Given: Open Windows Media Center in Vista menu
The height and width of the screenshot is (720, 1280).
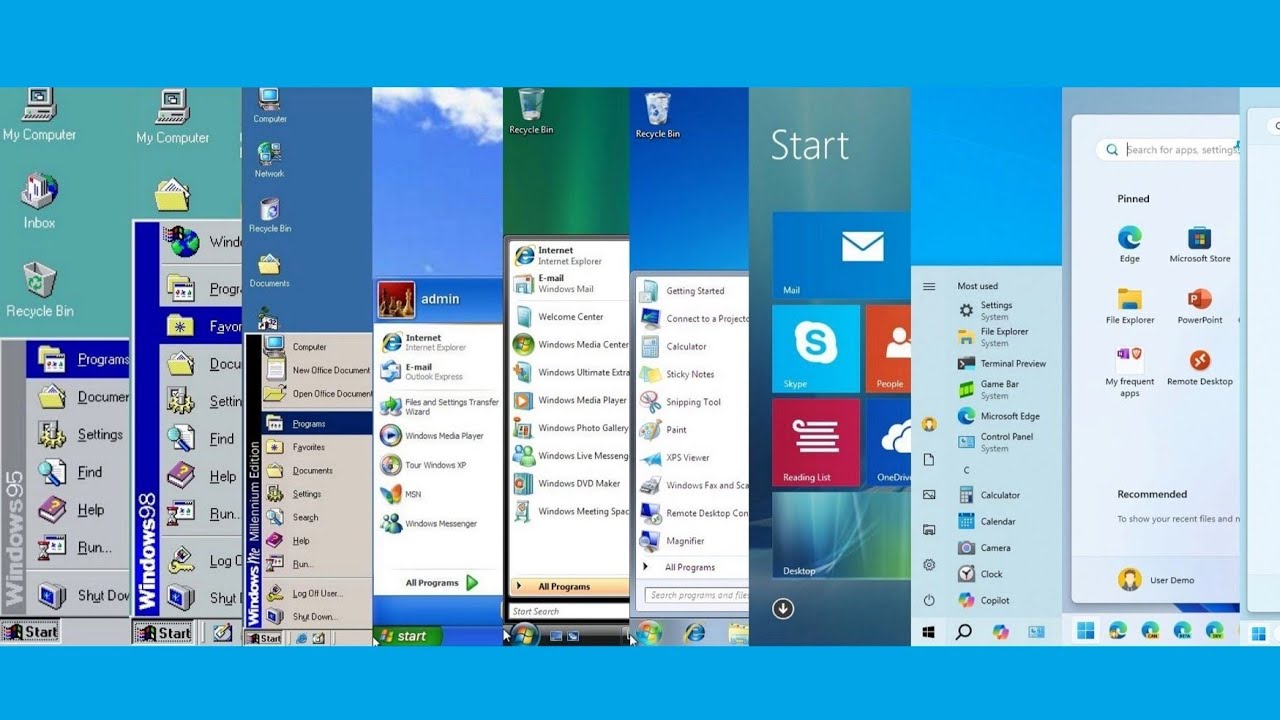Looking at the screenshot, I should [571, 345].
